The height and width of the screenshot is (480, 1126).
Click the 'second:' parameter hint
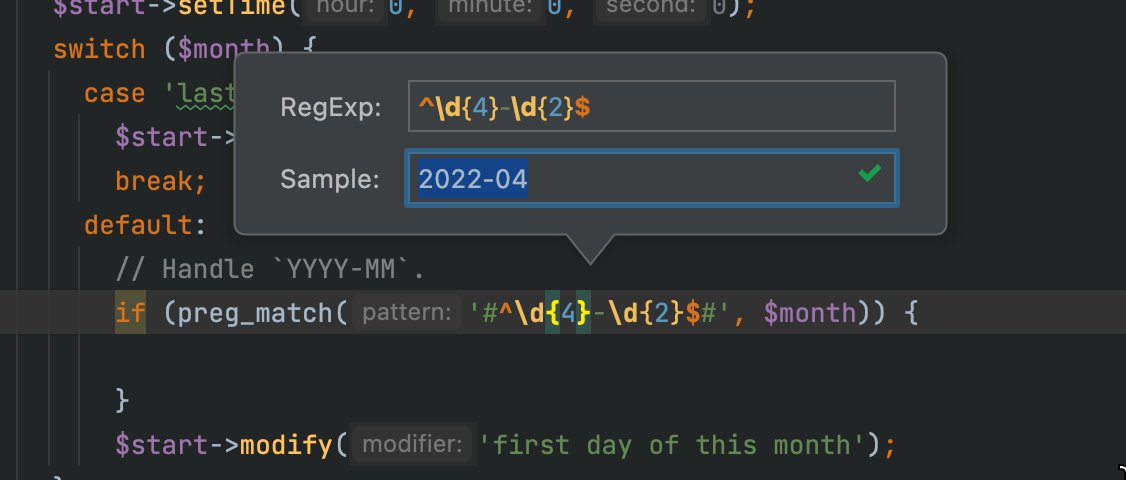[x=651, y=7]
